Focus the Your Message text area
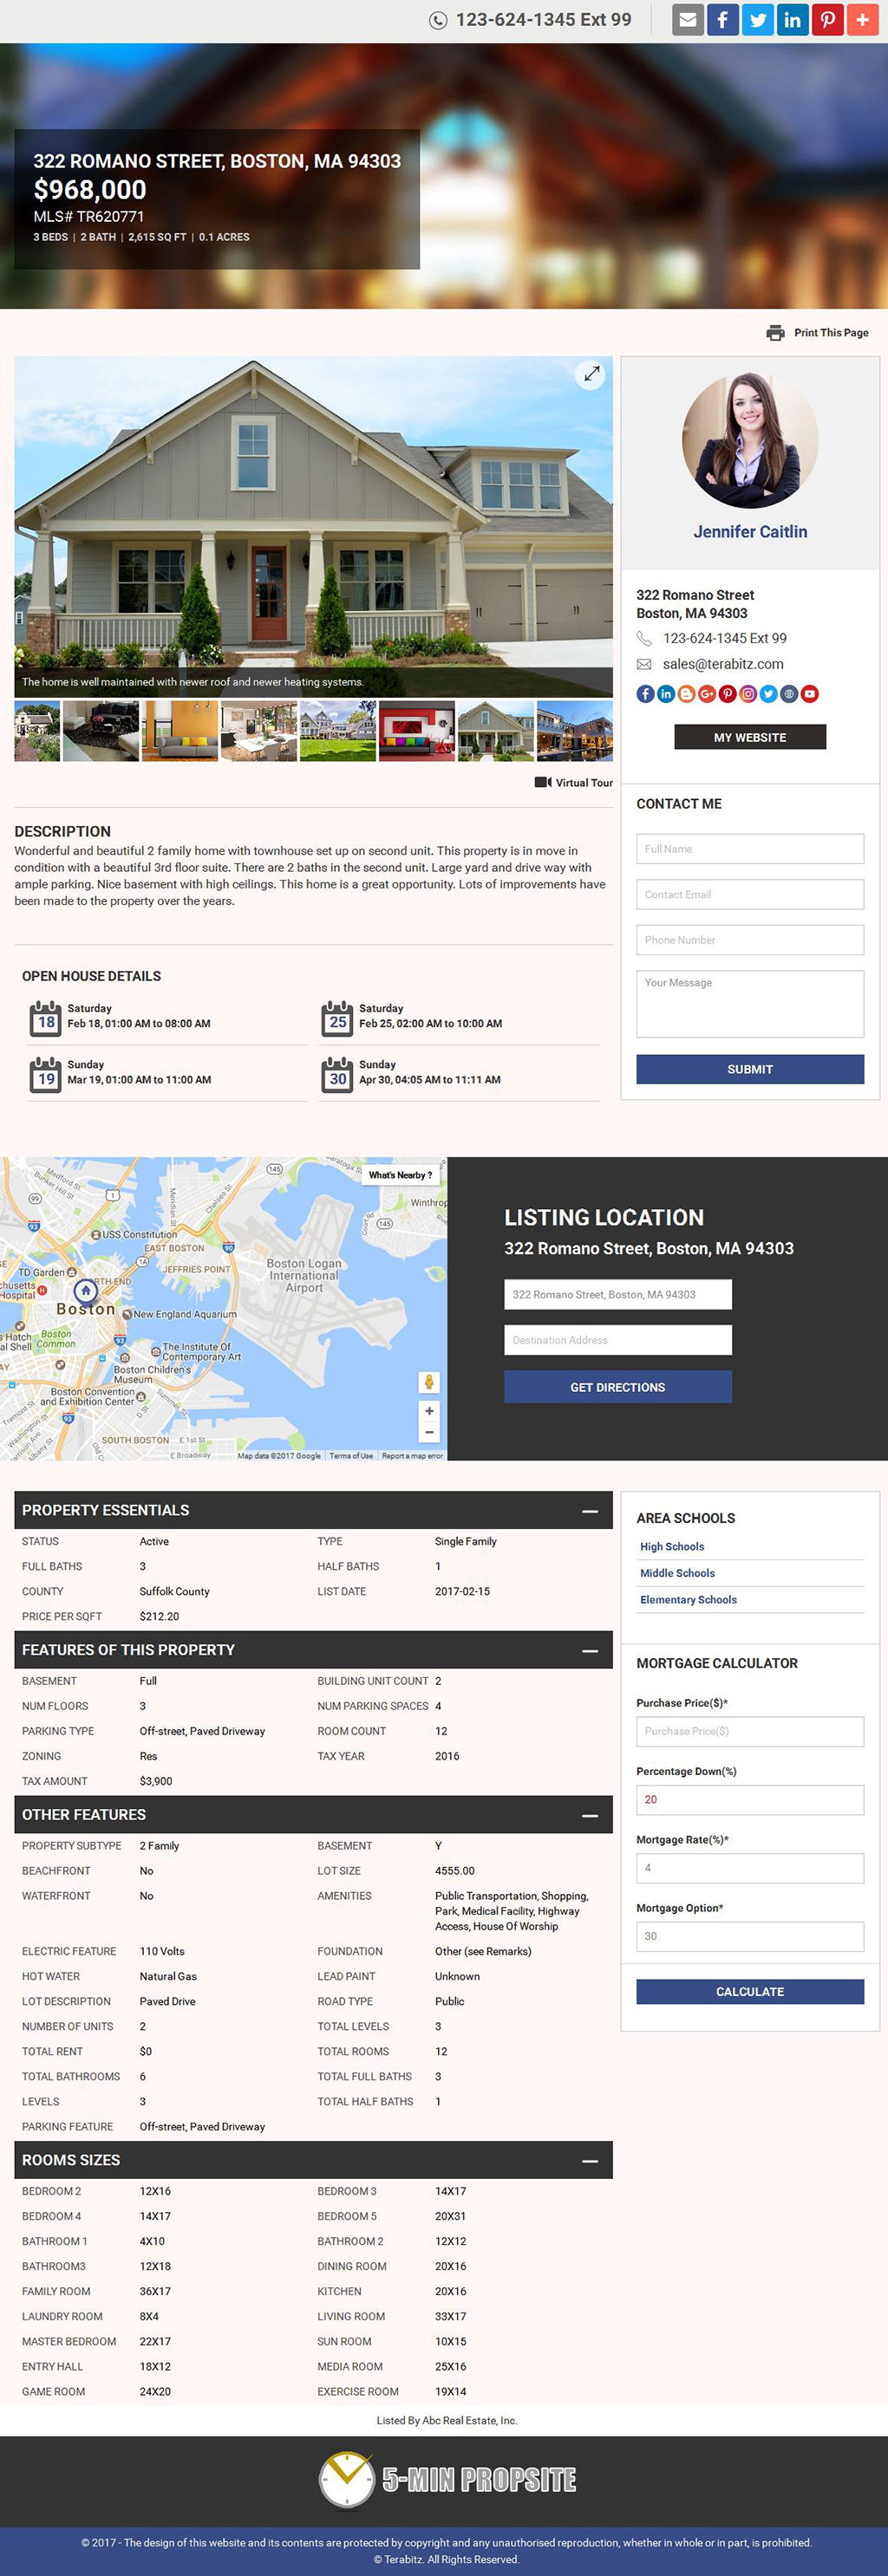Viewport: 888px width, 2576px height. 750,1004
